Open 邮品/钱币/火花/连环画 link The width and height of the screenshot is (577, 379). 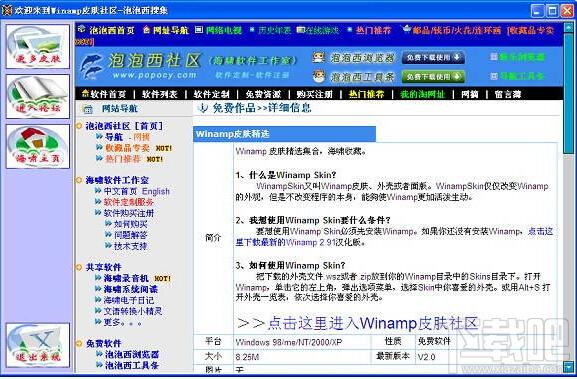point(456,30)
